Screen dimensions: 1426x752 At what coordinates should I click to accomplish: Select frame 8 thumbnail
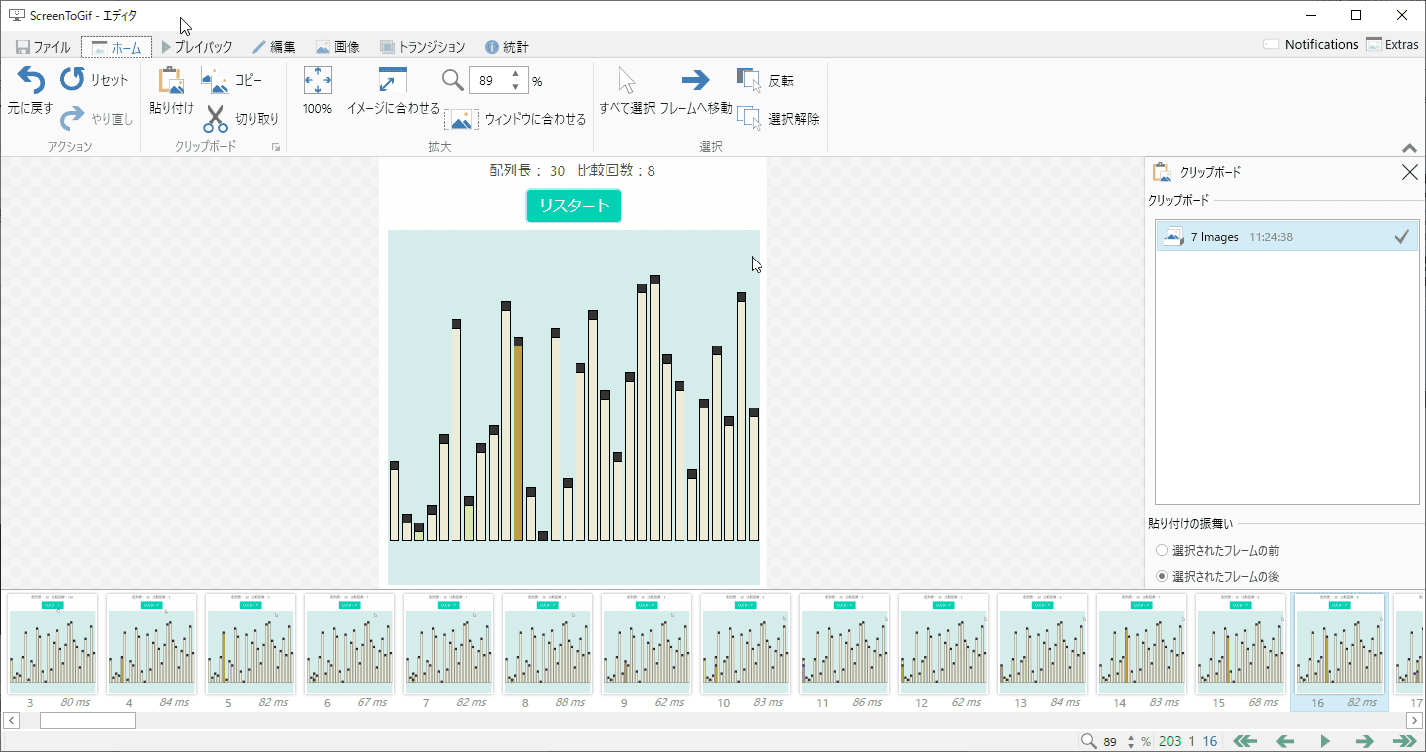[x=547, y=644]
